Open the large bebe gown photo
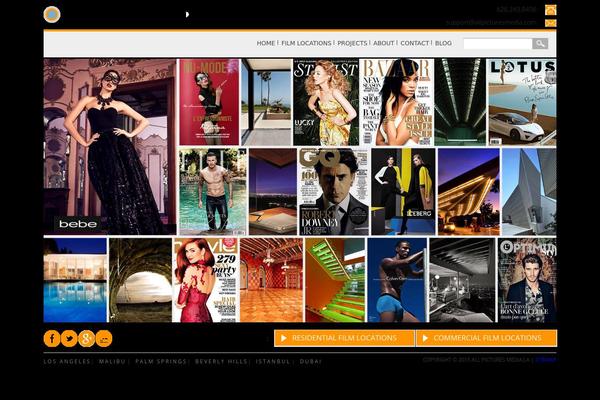Image resolution: width=600 pixels, height=400 pixels. 110,147
